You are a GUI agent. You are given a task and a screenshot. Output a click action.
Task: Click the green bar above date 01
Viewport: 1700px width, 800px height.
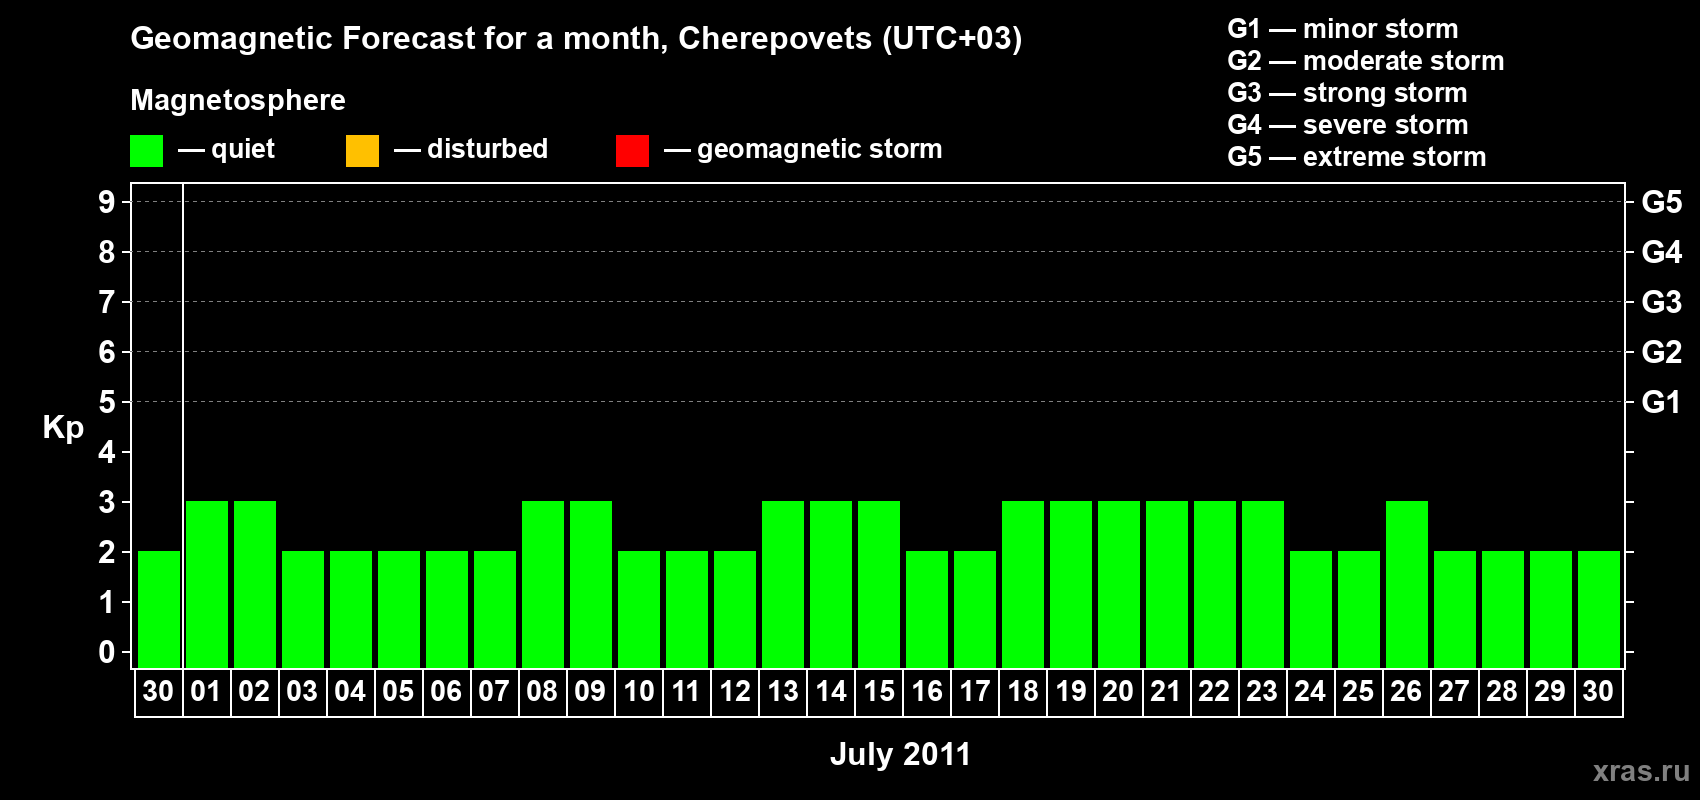[207, 584]
